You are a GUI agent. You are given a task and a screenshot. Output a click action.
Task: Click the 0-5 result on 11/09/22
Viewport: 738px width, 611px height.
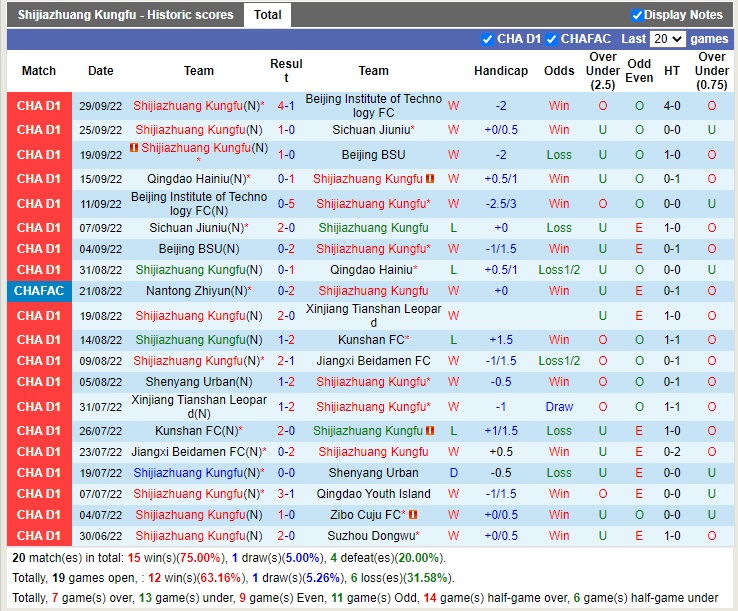click(286, 203)
